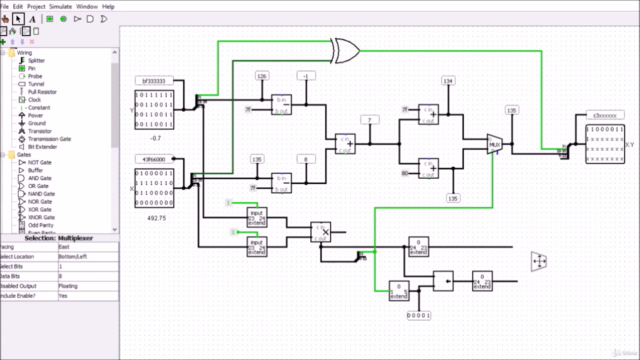Switch to edit circuit appearance icon
This screenshot has height=360, width=640.
(x=36, y=31)
